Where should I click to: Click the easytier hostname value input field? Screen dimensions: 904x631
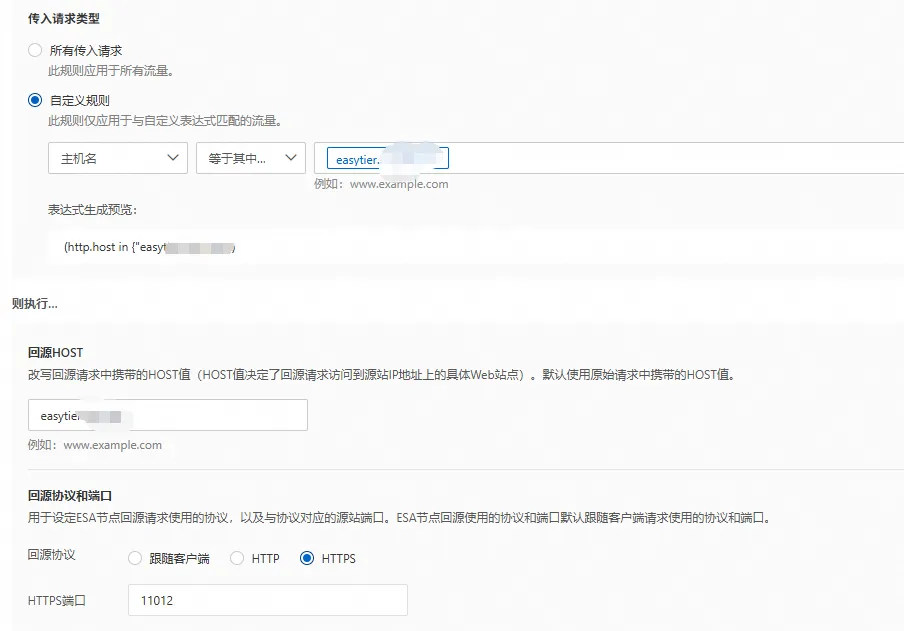[x=388, y=157]
